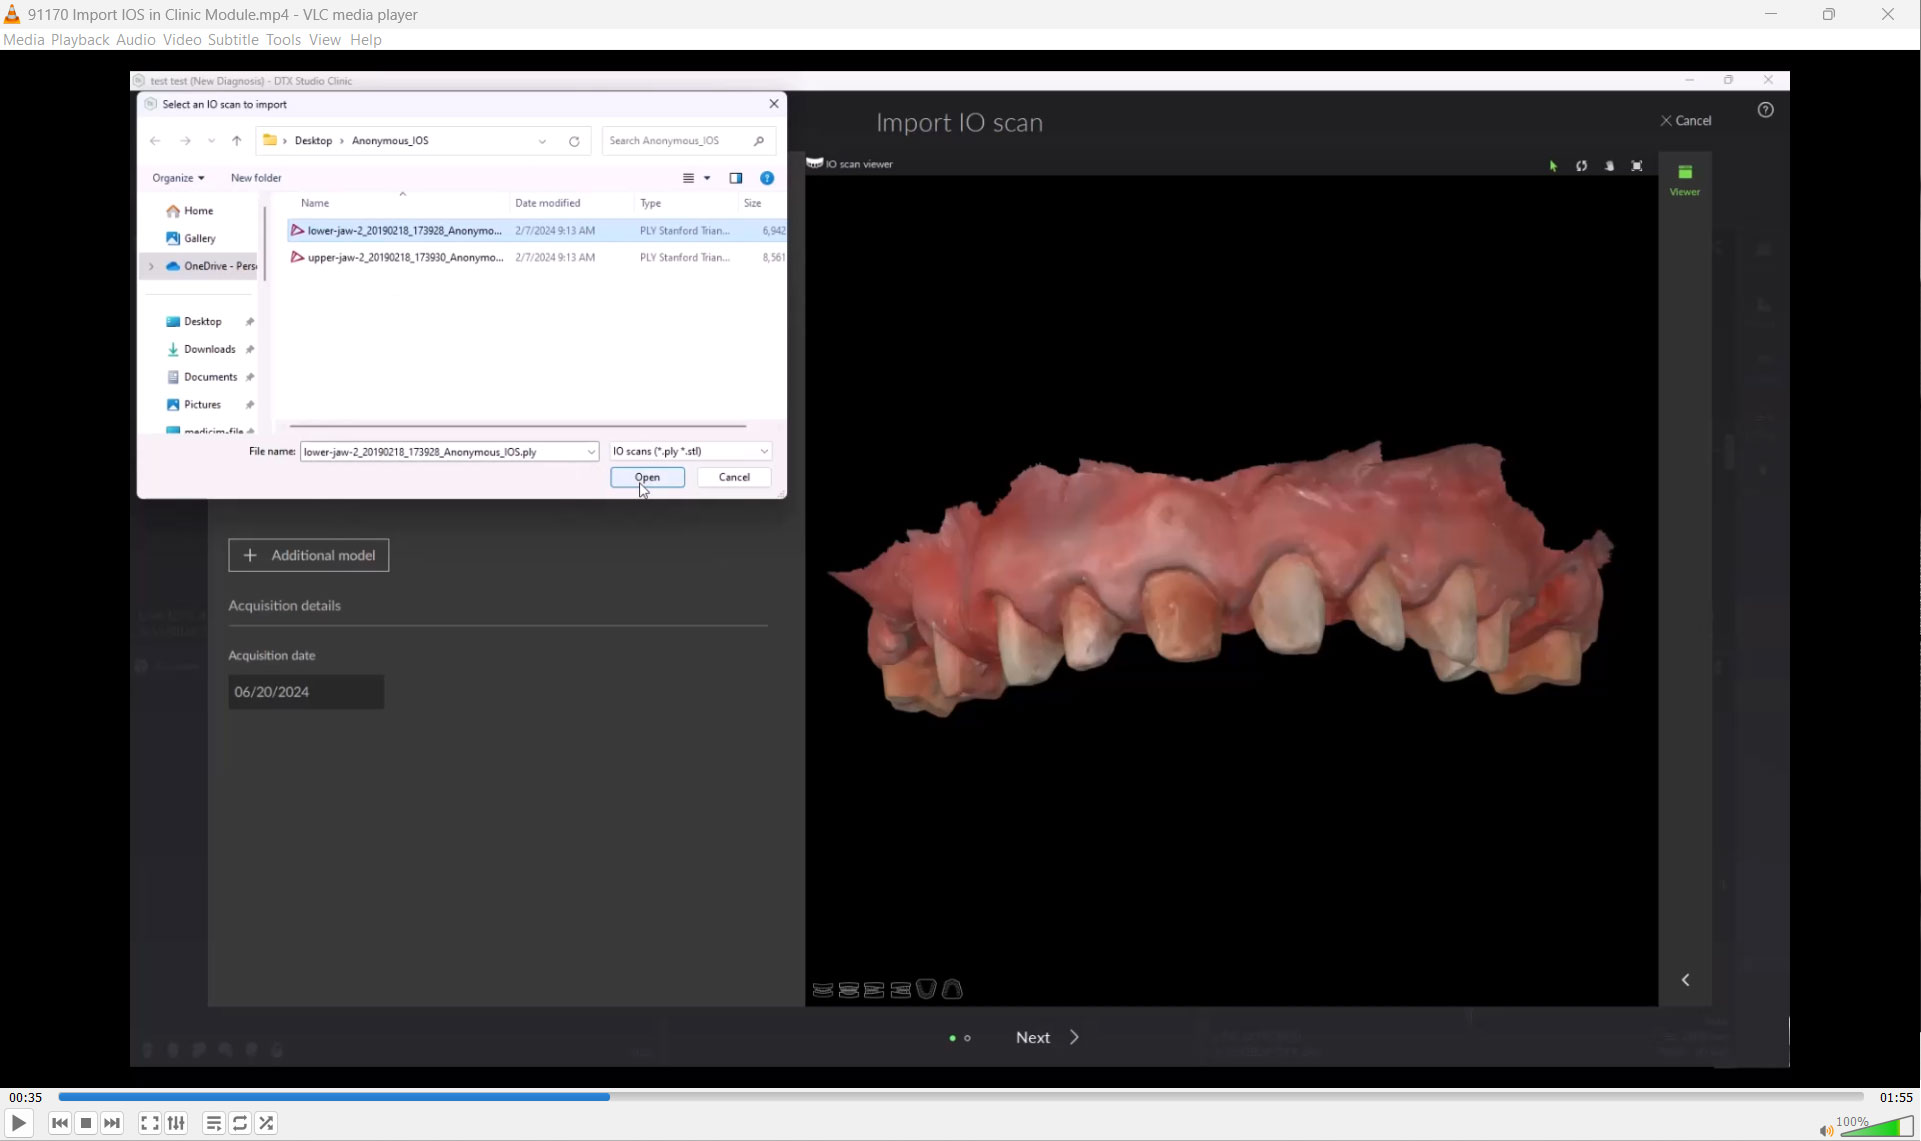The width and height of the screenshot is (1921, 1141).
Task: Open the VLC Subtitle menu
Action: coord(233,40)
